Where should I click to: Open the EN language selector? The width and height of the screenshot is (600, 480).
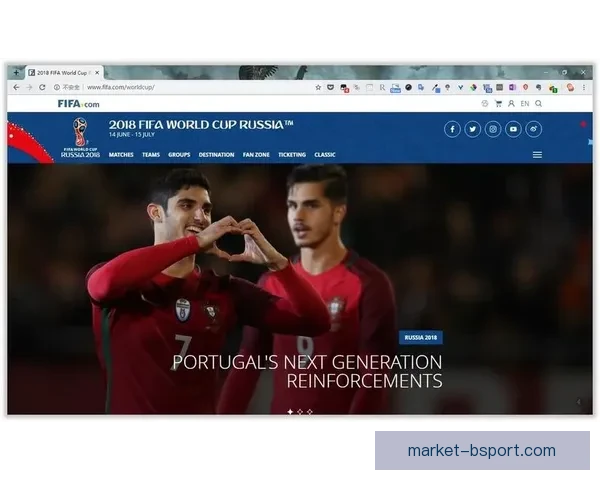pos(525,104)
